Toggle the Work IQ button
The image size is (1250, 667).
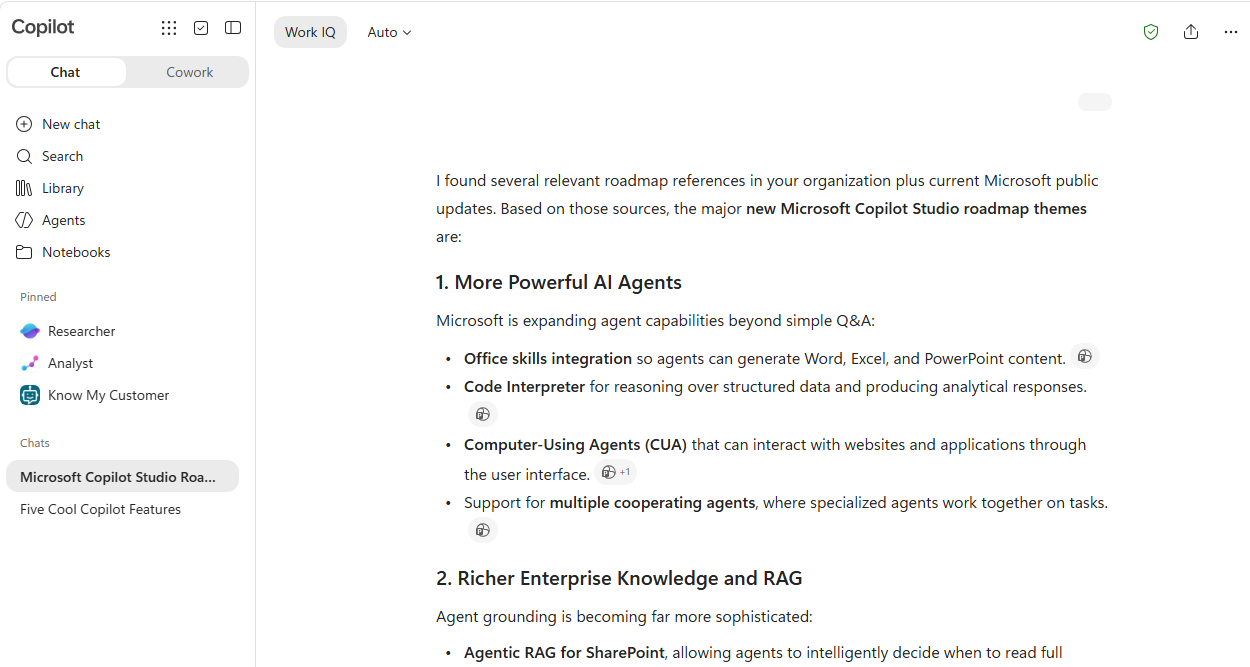(x=310, y=32)
